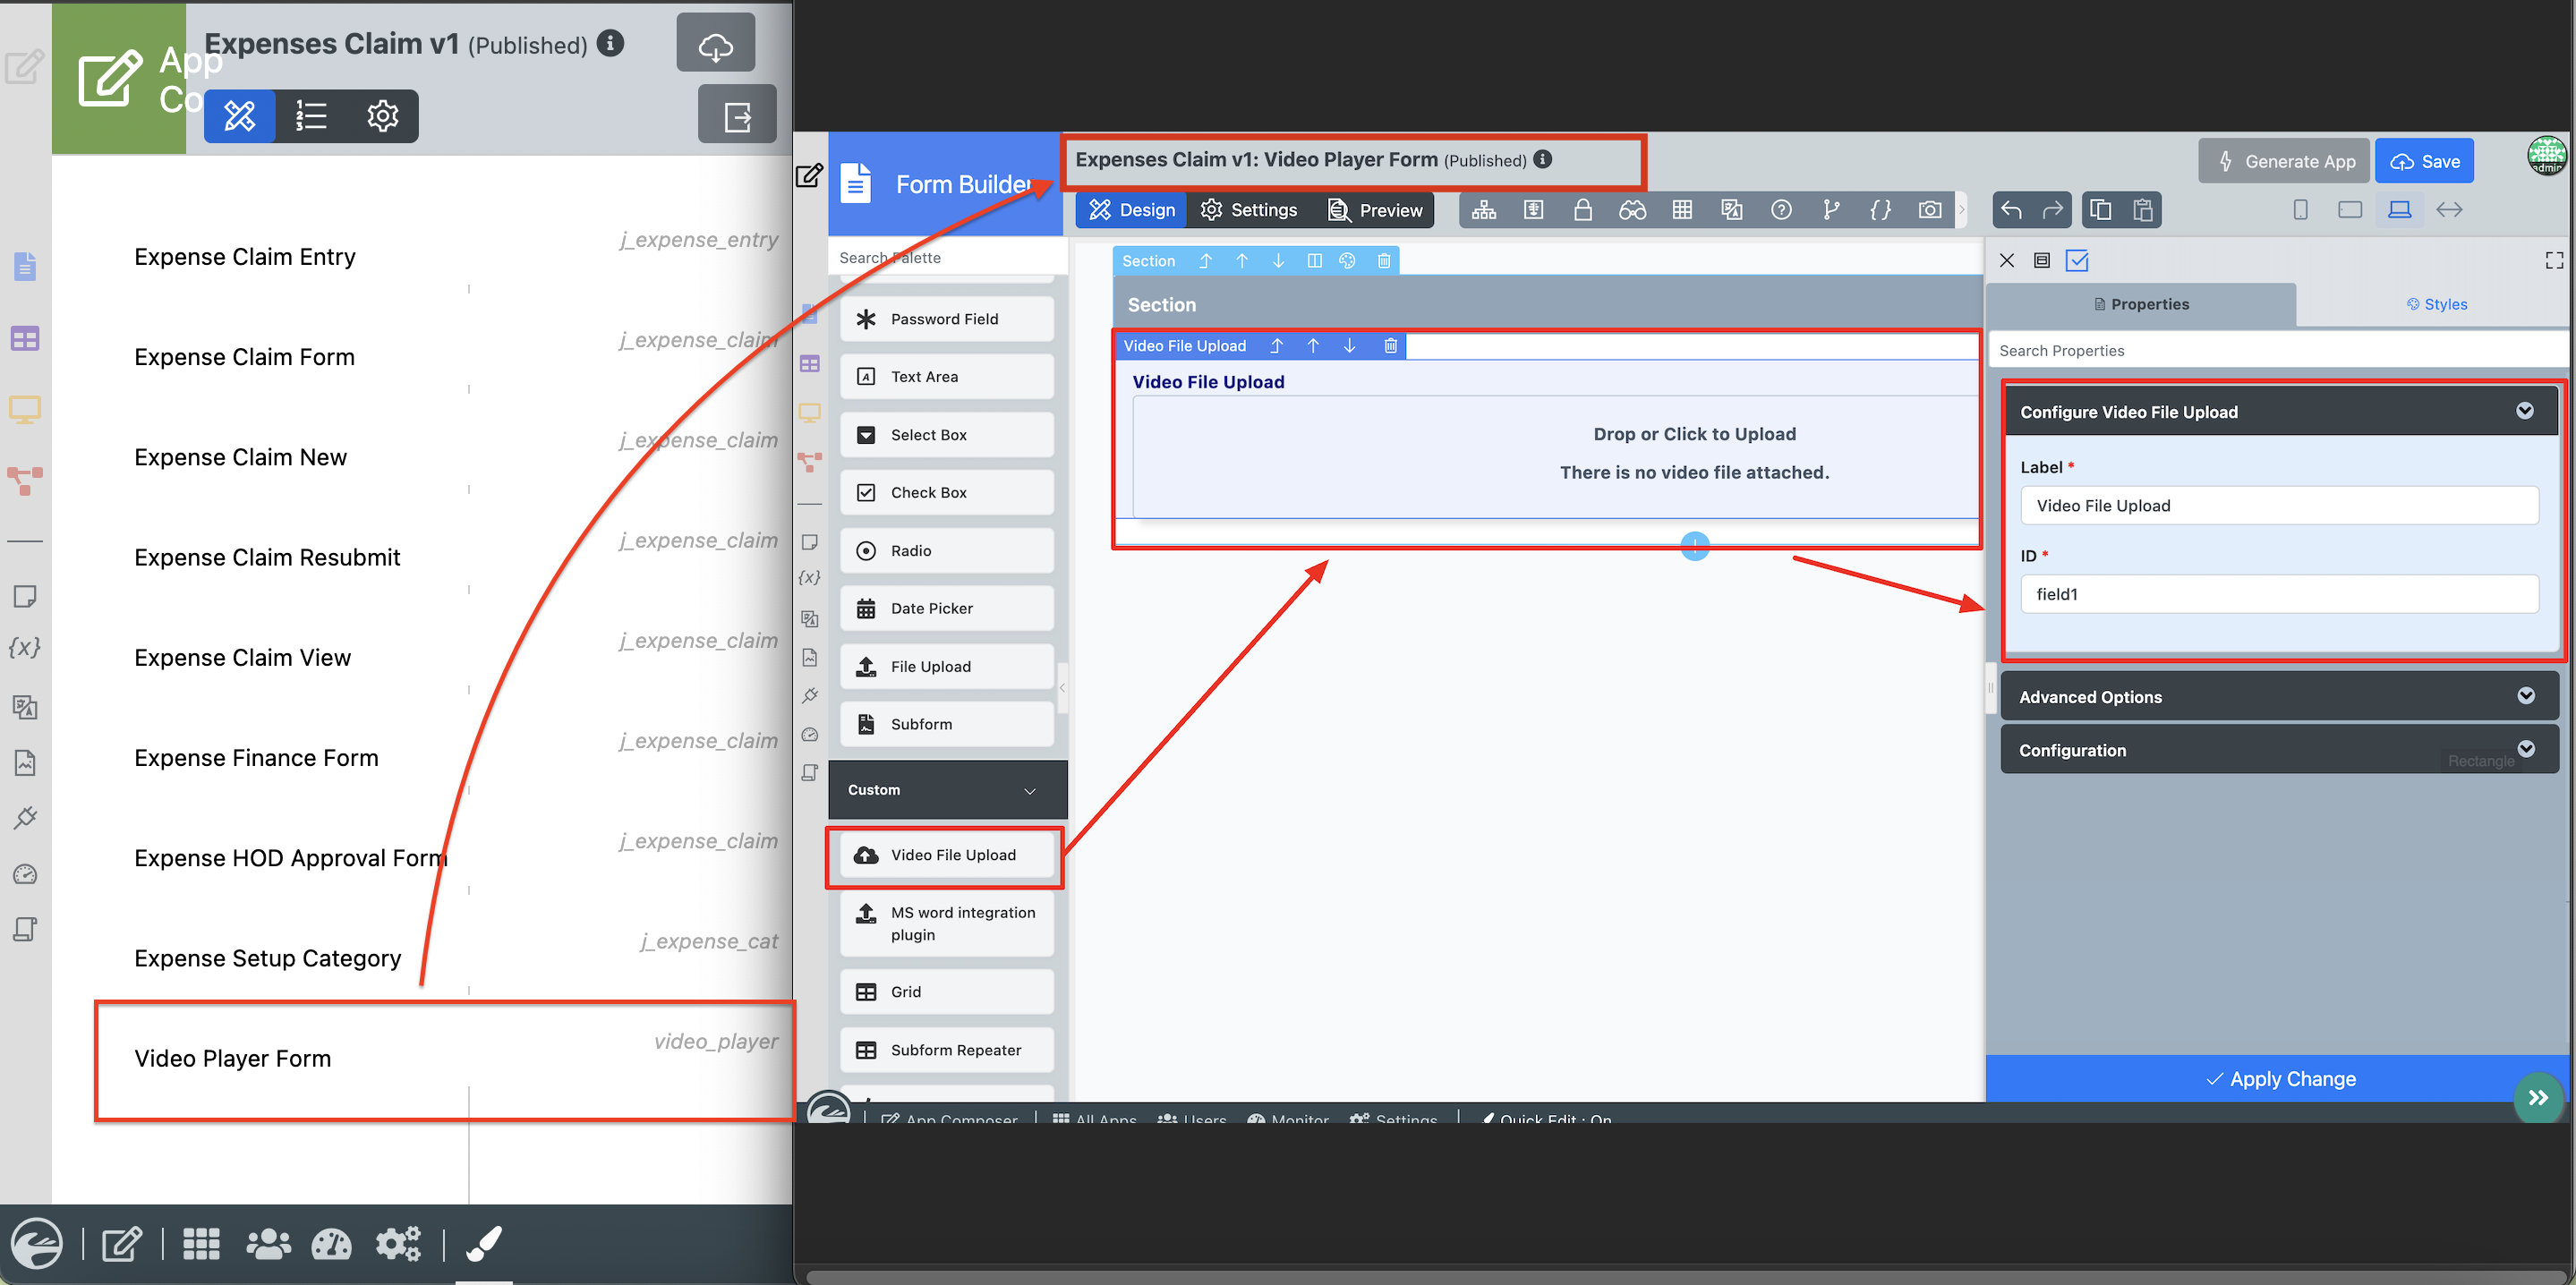Click the Generate App button

(2284, 161)
